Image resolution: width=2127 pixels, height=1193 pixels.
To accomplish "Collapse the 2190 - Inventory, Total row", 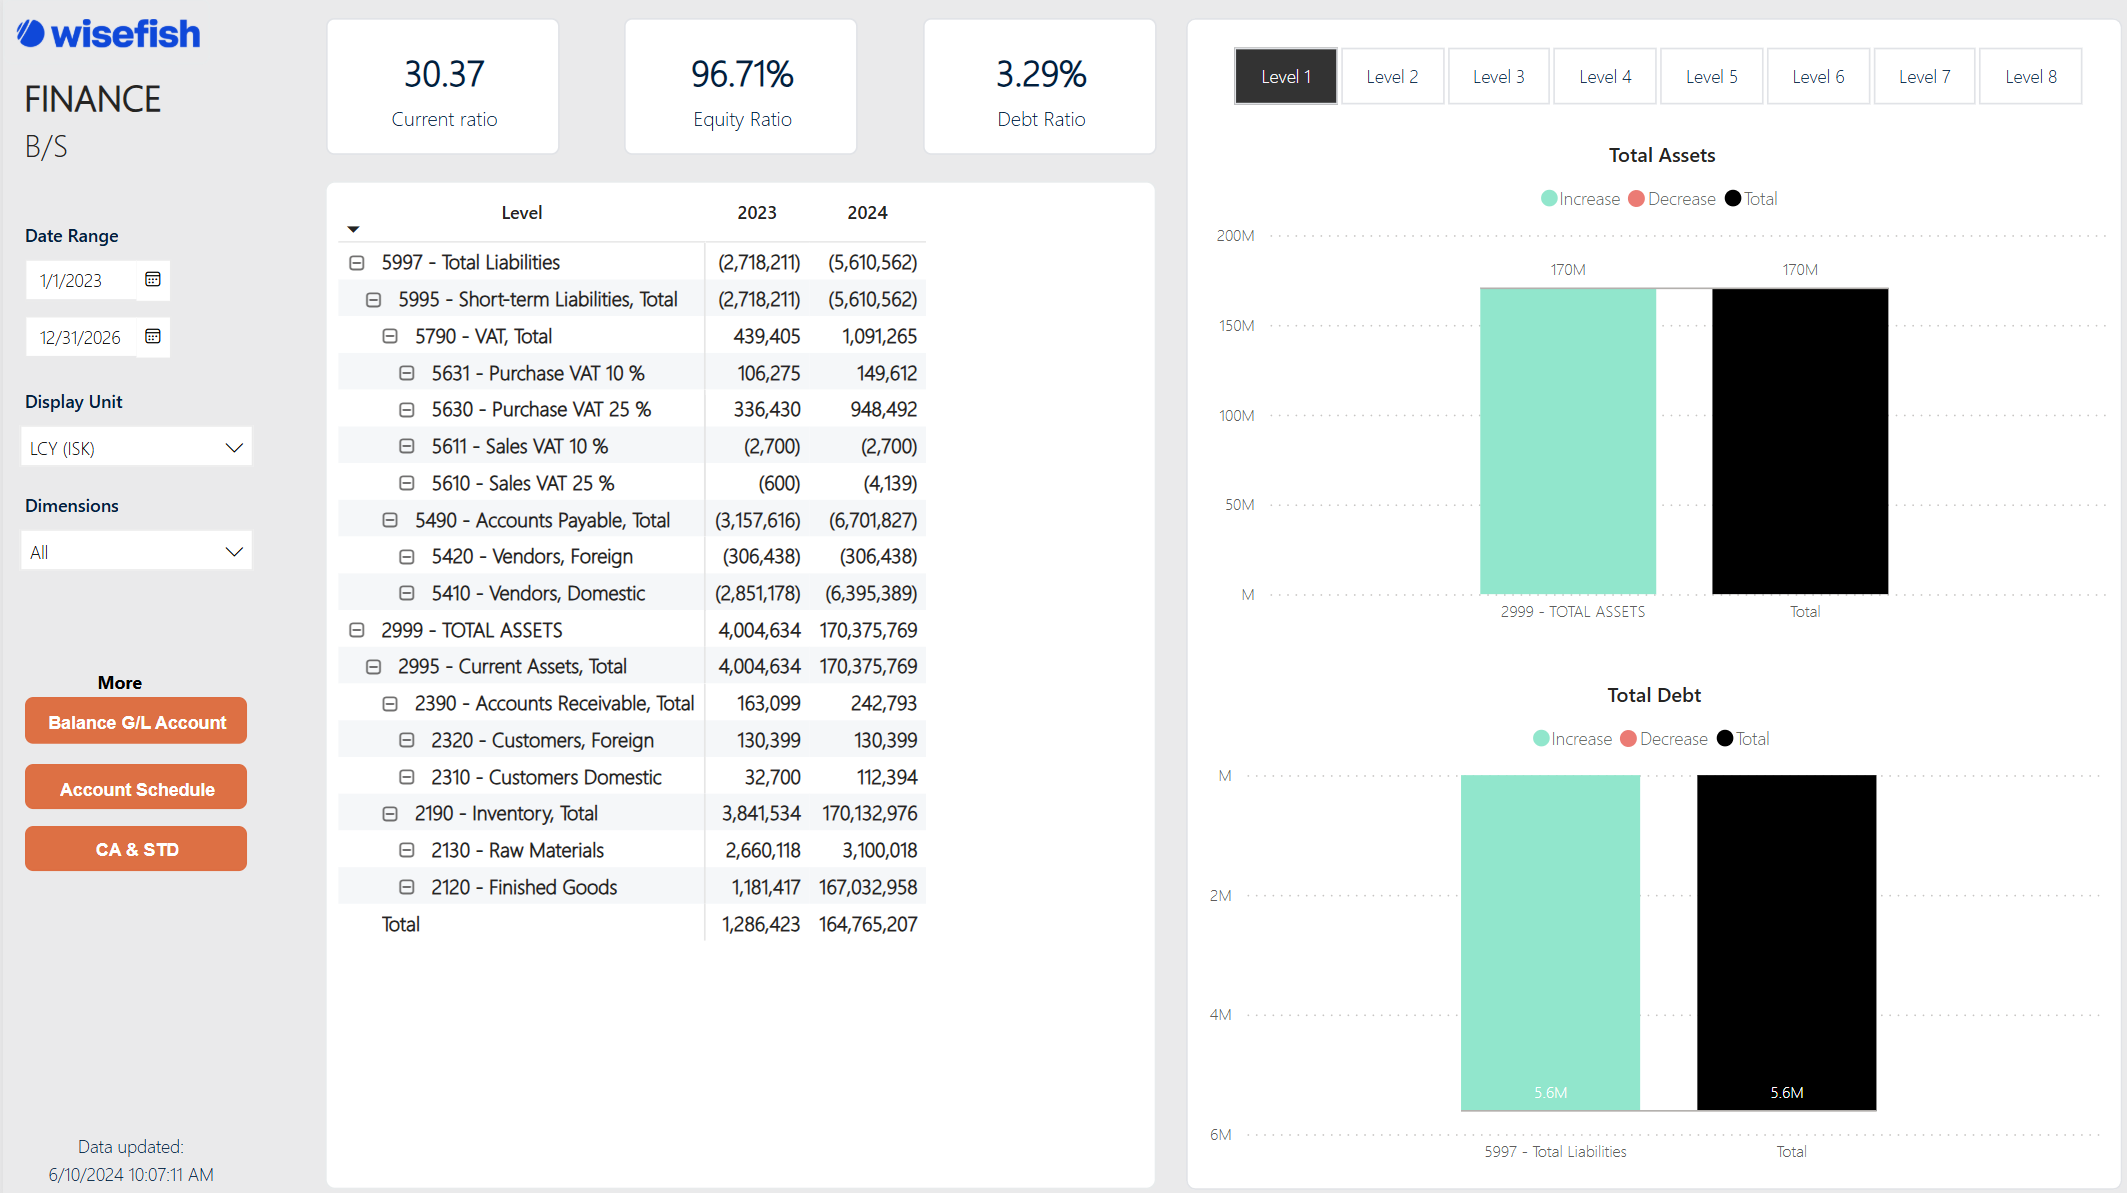I will (x=390, y=814).
